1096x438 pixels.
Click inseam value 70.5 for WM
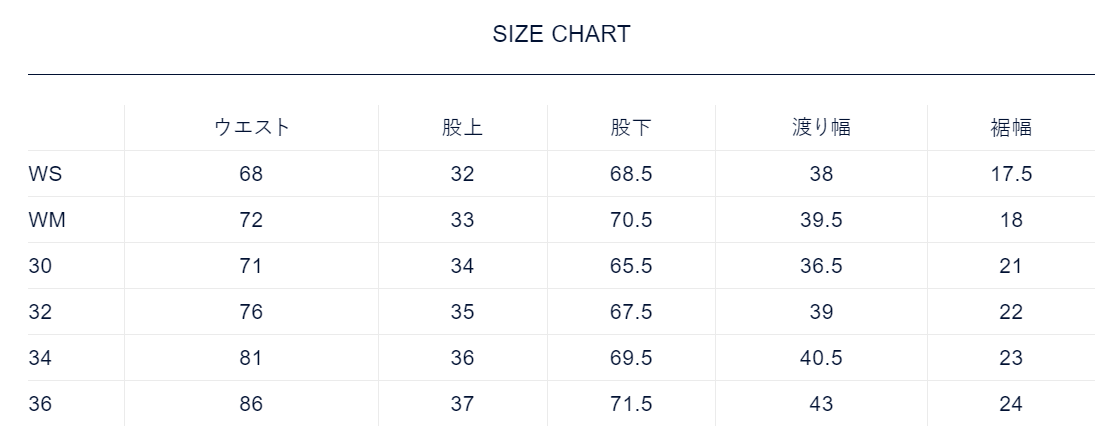[631, 220]
